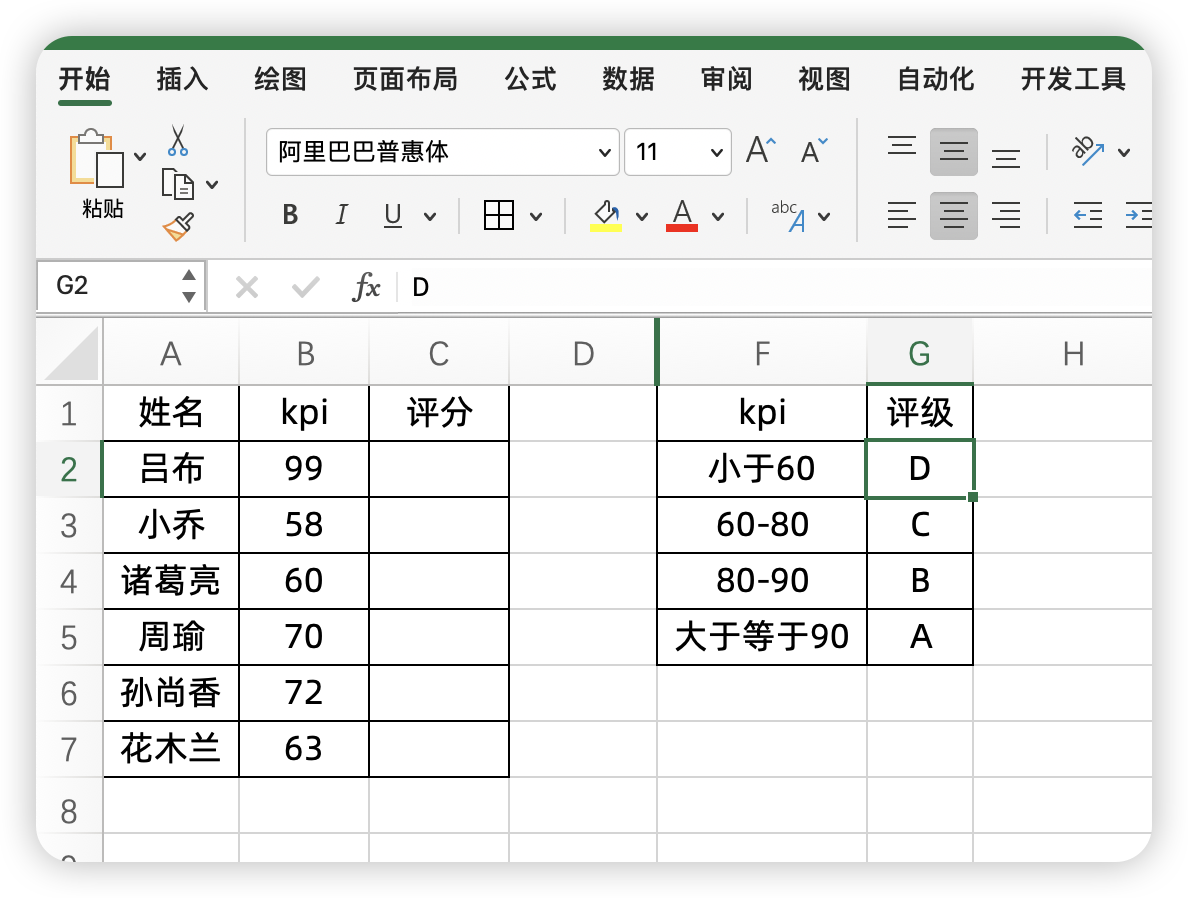1188x898 pixels.
Task: Open the Paste options arrow
Action: coord(140,157)
